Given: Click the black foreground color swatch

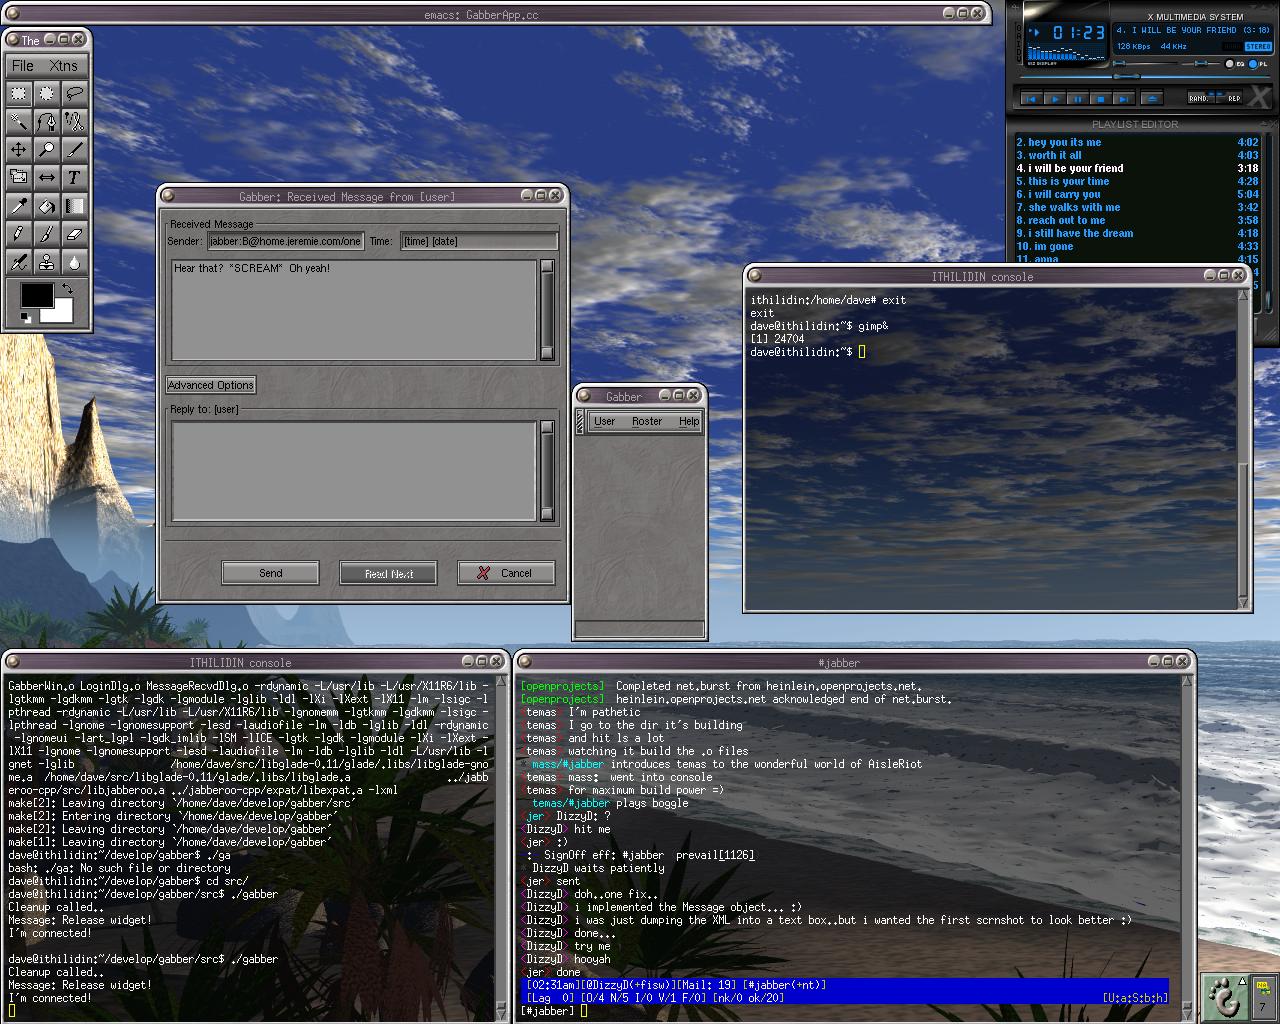Looking at the screenshot, I should [37, 295].
